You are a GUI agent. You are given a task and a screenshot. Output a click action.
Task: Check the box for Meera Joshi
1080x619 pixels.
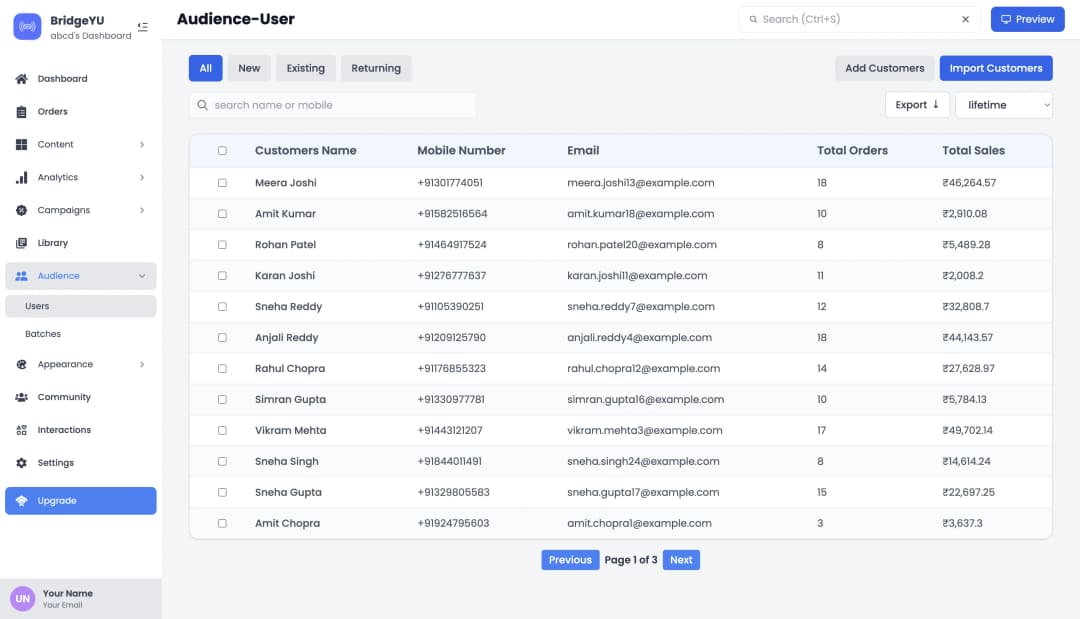(x=222, y=183)
